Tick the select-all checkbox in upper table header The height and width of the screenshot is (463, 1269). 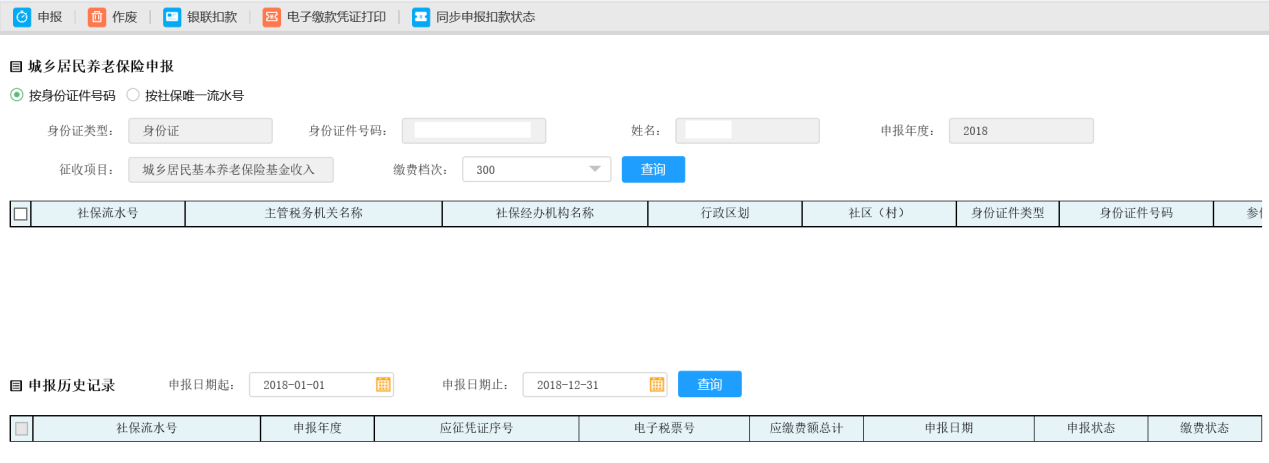21,214
